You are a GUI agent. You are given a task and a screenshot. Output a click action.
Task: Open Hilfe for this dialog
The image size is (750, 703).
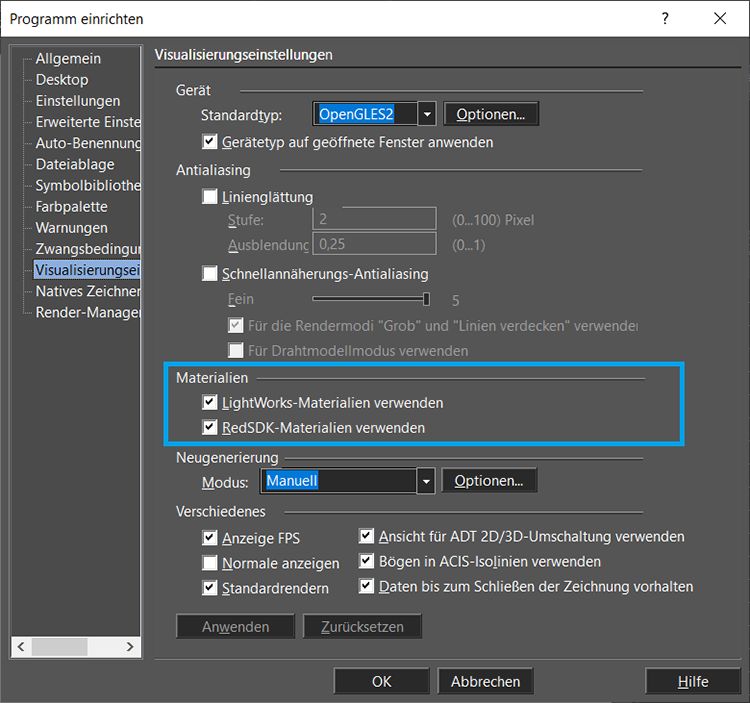(693, 681)
